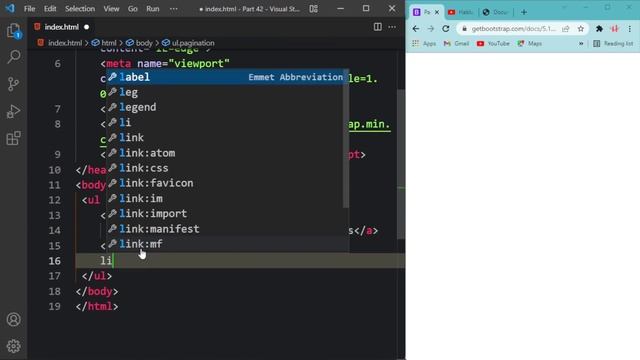Choose li suggestion
The image size is (640, 360).
227,122
